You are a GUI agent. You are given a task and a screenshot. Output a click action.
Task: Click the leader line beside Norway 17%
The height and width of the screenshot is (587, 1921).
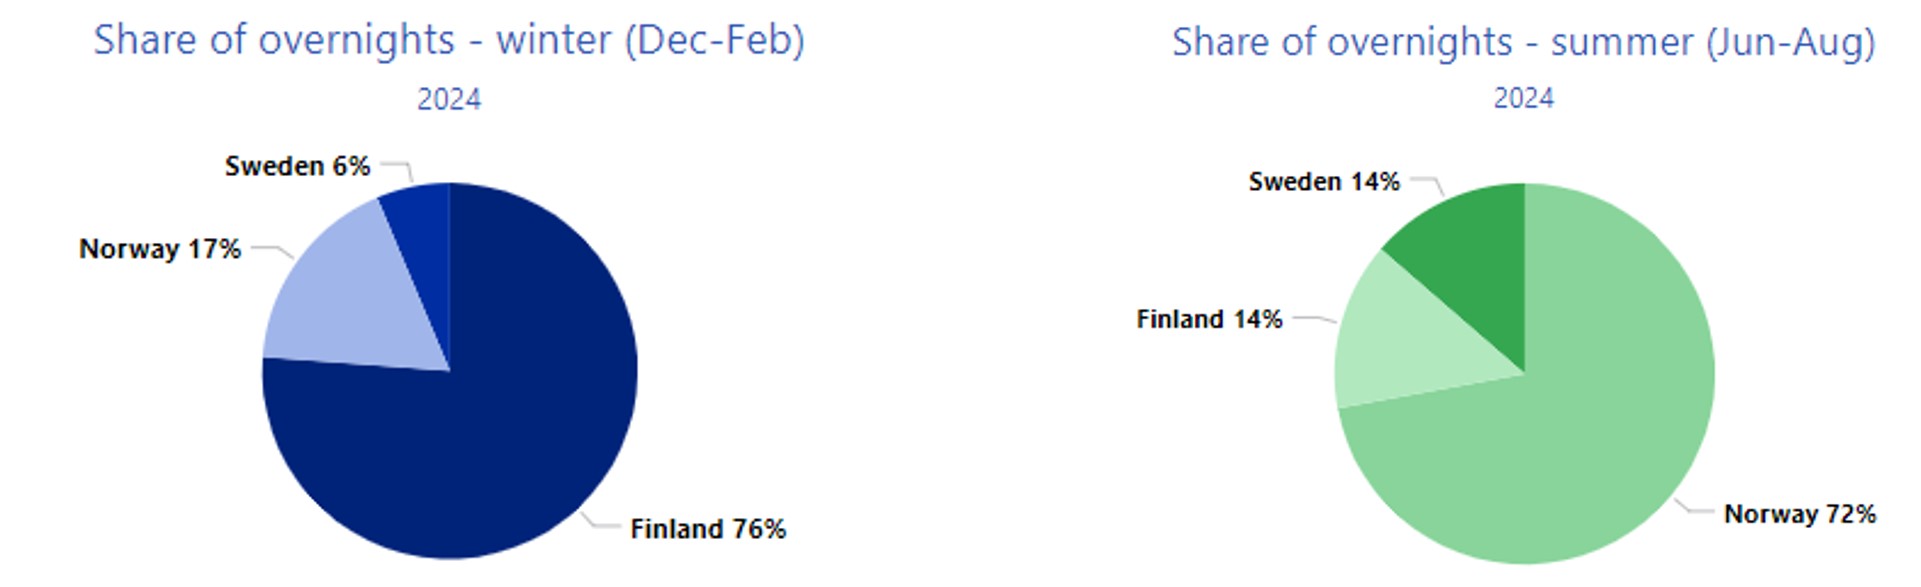[272, 251]
